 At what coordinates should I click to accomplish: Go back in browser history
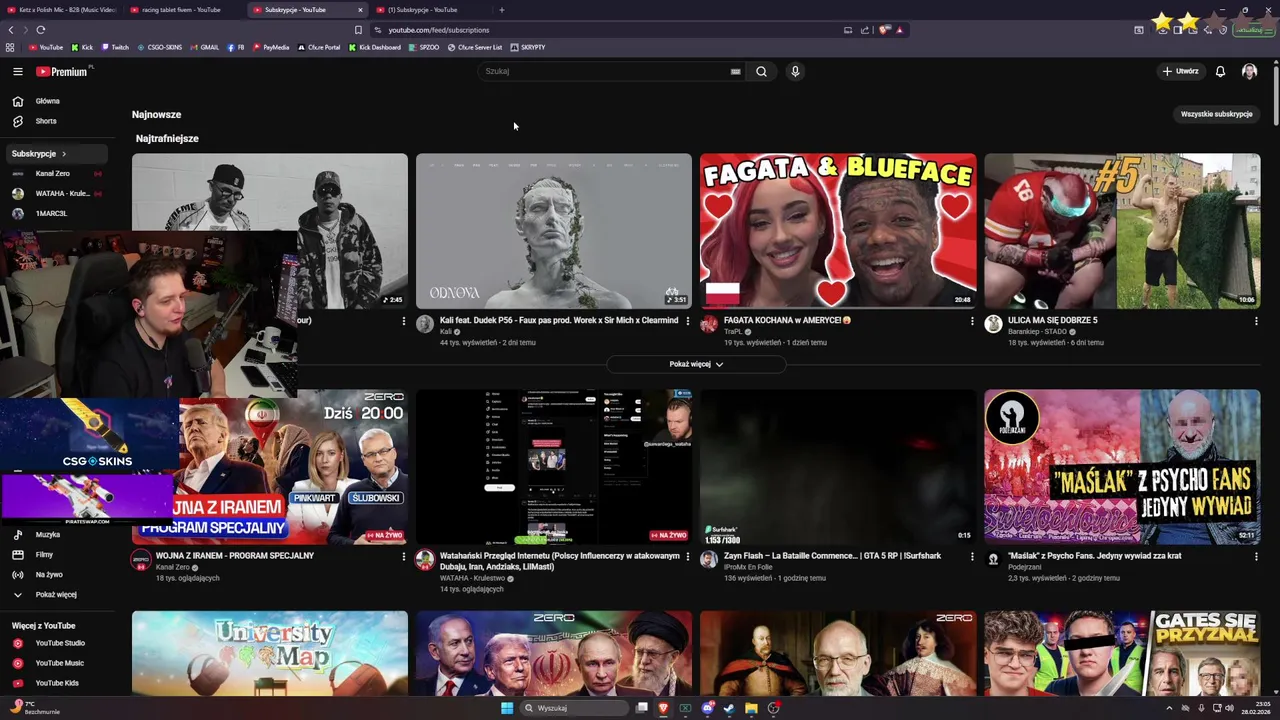11,30
